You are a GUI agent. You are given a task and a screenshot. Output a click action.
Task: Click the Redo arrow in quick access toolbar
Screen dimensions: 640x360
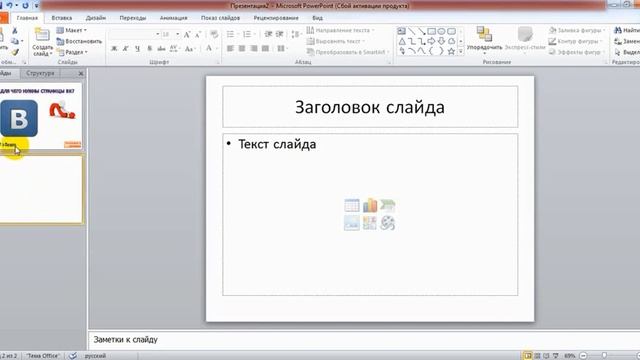tap(25, 5)
